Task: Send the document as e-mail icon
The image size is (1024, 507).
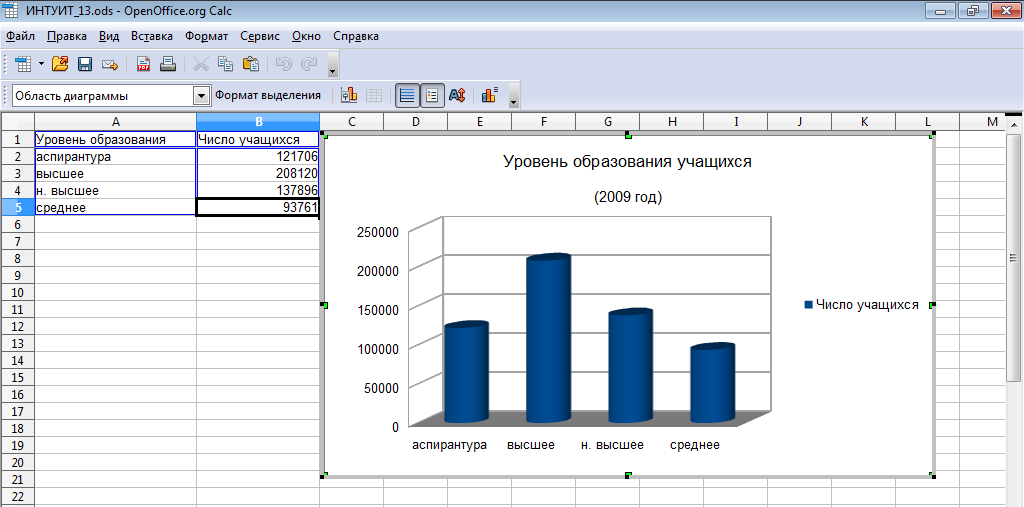Action: 110,63
